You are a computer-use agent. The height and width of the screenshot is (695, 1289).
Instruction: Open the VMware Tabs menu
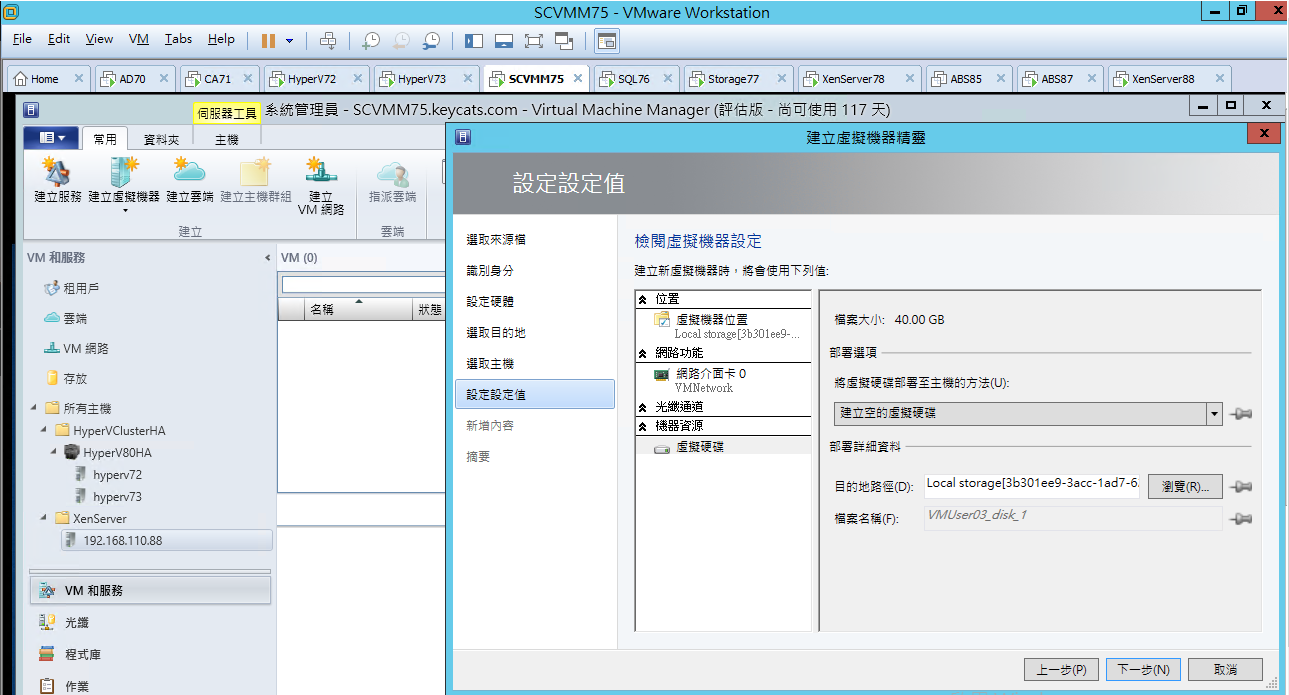(x=178, y=39)
